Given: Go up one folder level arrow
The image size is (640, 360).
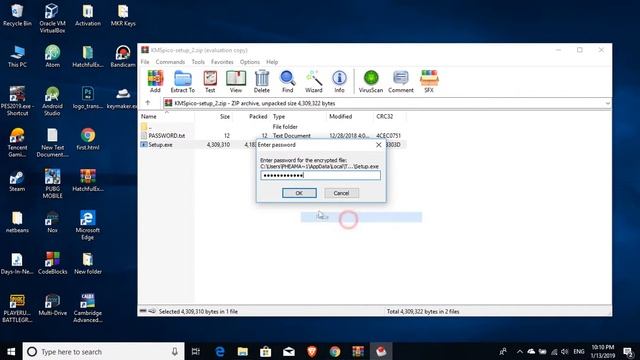Looking at the screenshot, I should [148, 103].
